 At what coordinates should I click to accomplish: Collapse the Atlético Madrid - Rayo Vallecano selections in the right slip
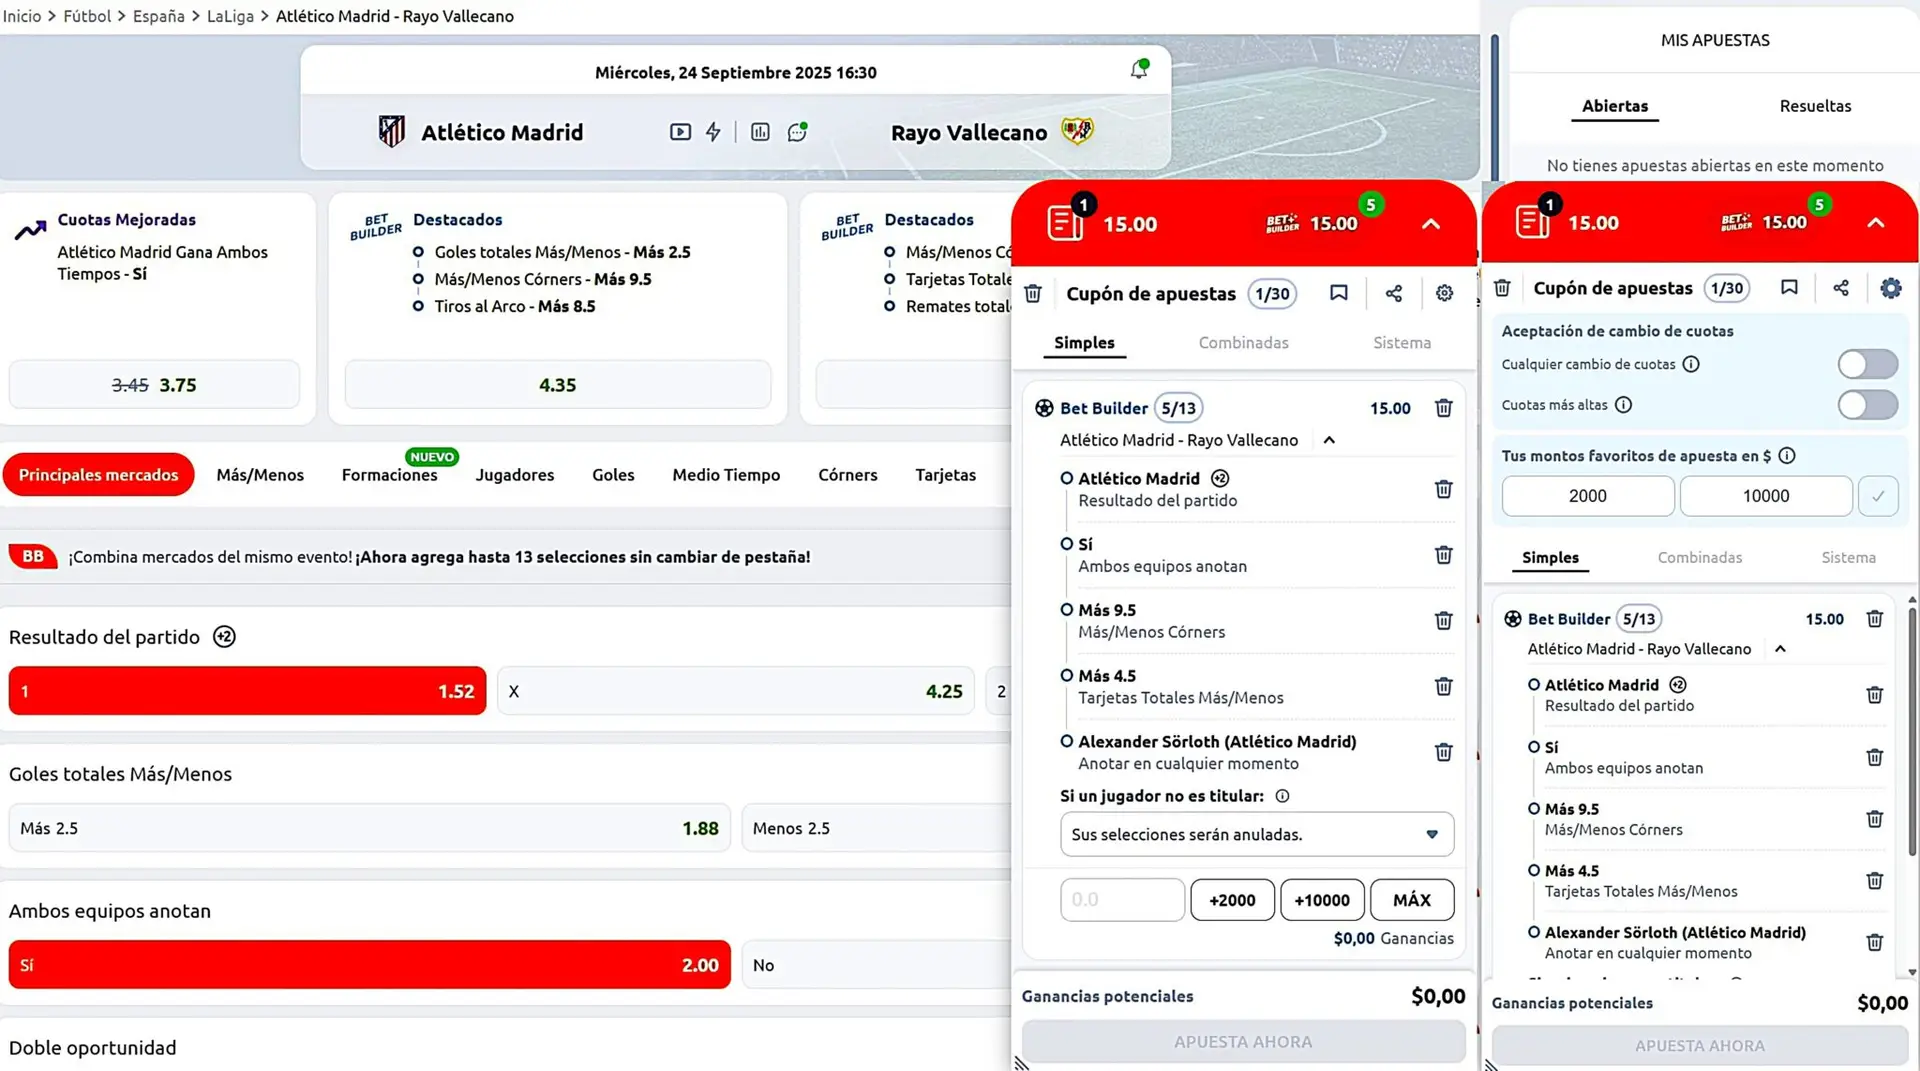point(1780,649)
